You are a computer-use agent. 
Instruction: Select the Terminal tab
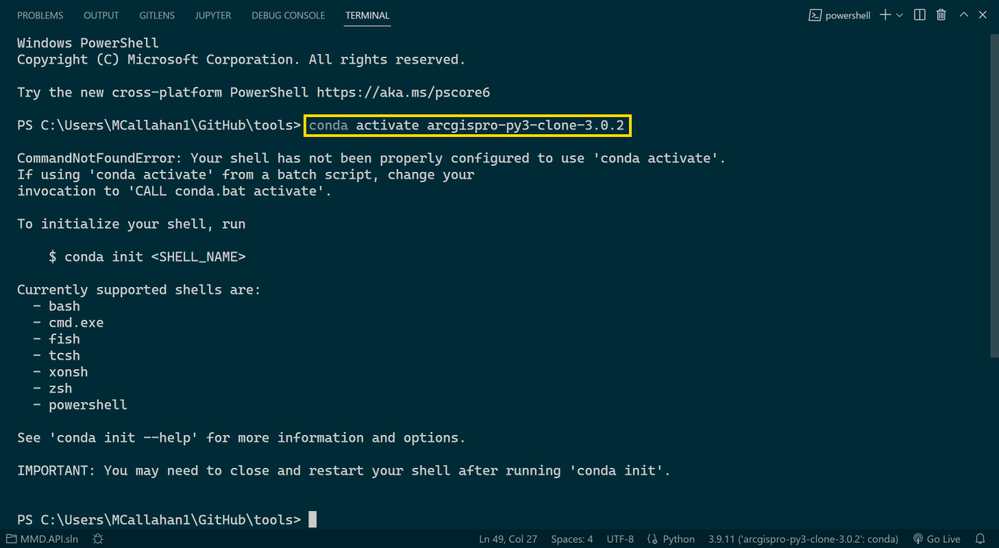point(367,15)
